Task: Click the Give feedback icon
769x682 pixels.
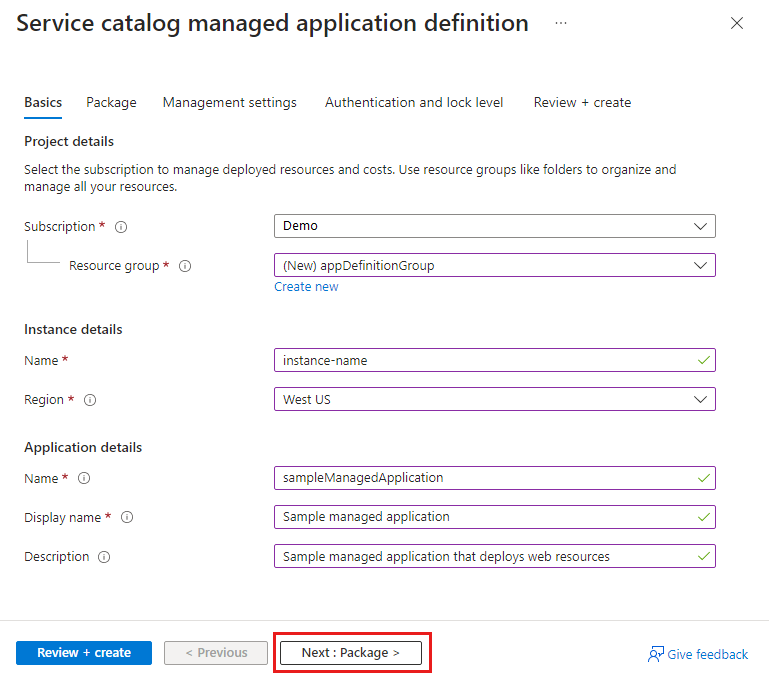Action: coord(656,654)
